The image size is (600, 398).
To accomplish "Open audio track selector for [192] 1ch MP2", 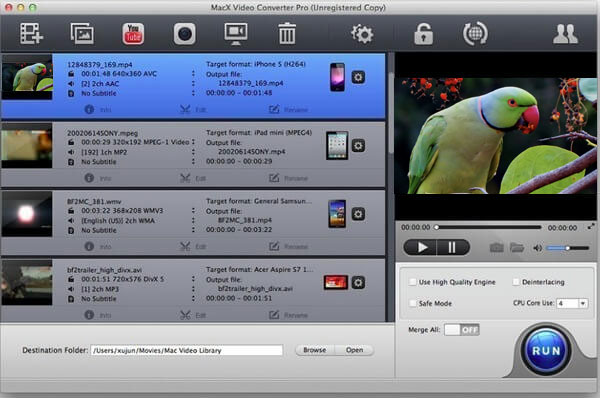I will click(x=193, y=152).
